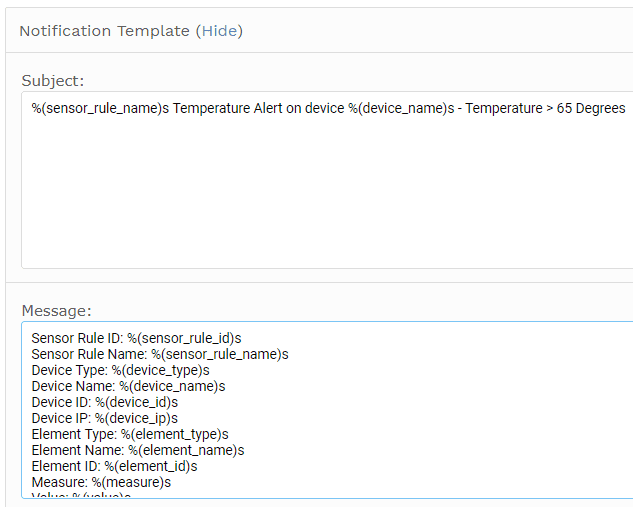Click the Element Type line in Message

point(130,434)
